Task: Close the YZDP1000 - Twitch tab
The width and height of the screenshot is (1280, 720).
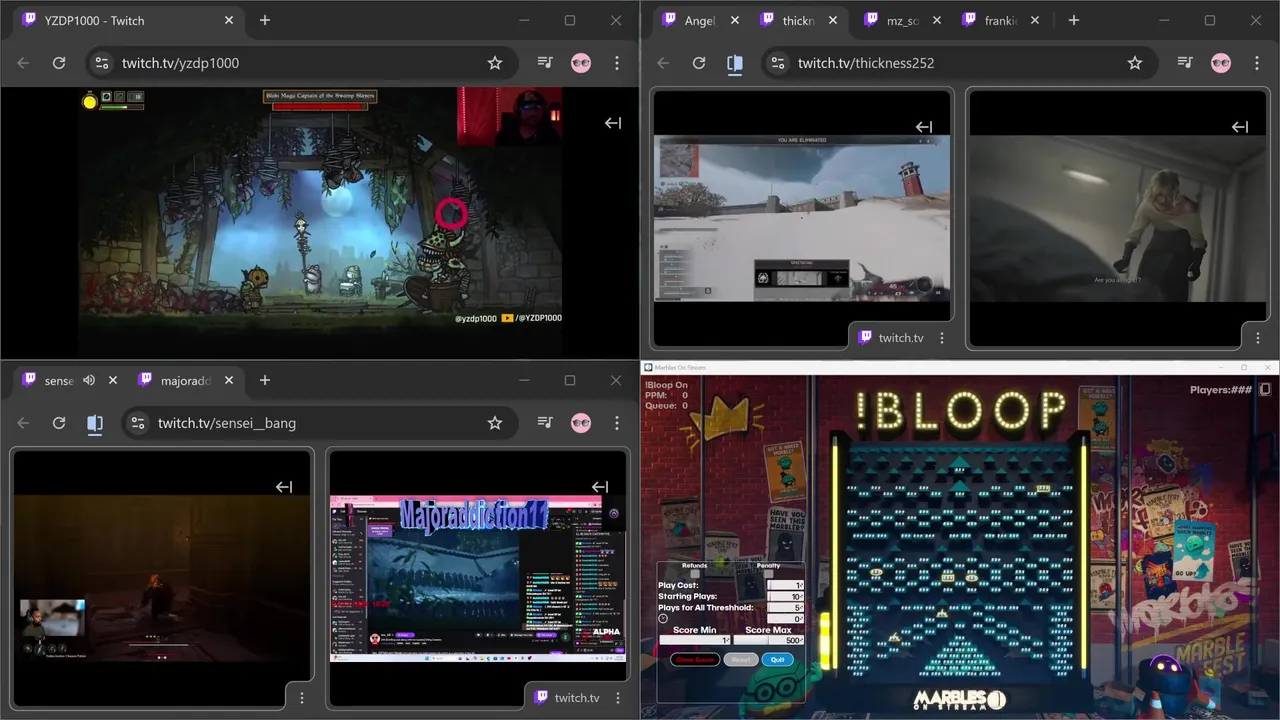Action: tap(229, 20)
